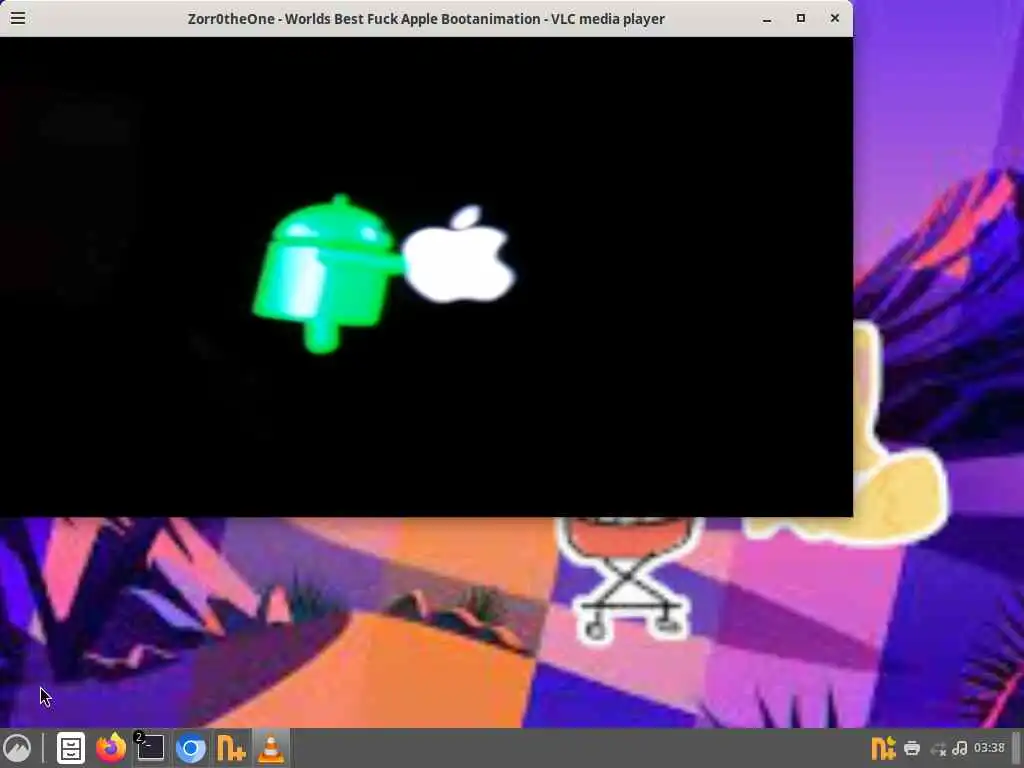Launch Firefox from the taskbar
This screenshot has width=1024, height=768.
(x=110, y=748)
